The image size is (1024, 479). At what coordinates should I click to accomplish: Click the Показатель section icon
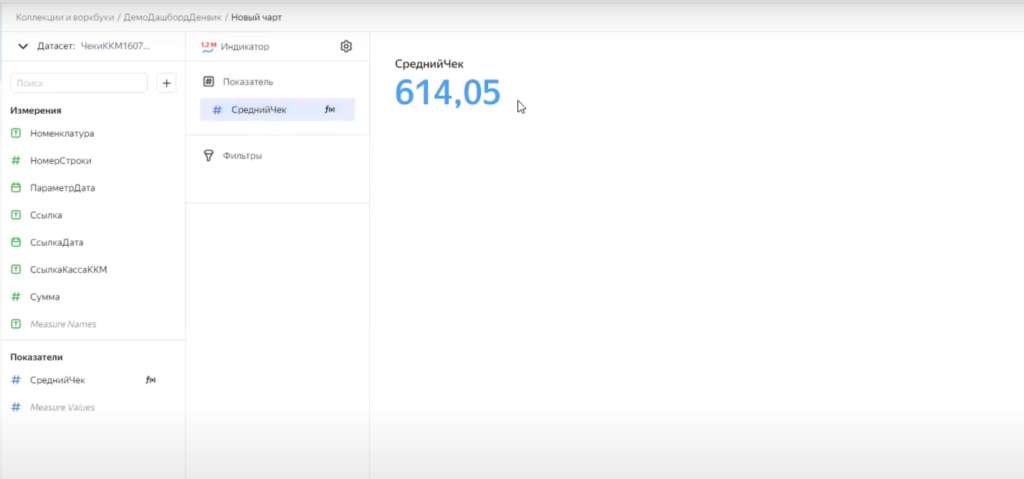[208, 82]
